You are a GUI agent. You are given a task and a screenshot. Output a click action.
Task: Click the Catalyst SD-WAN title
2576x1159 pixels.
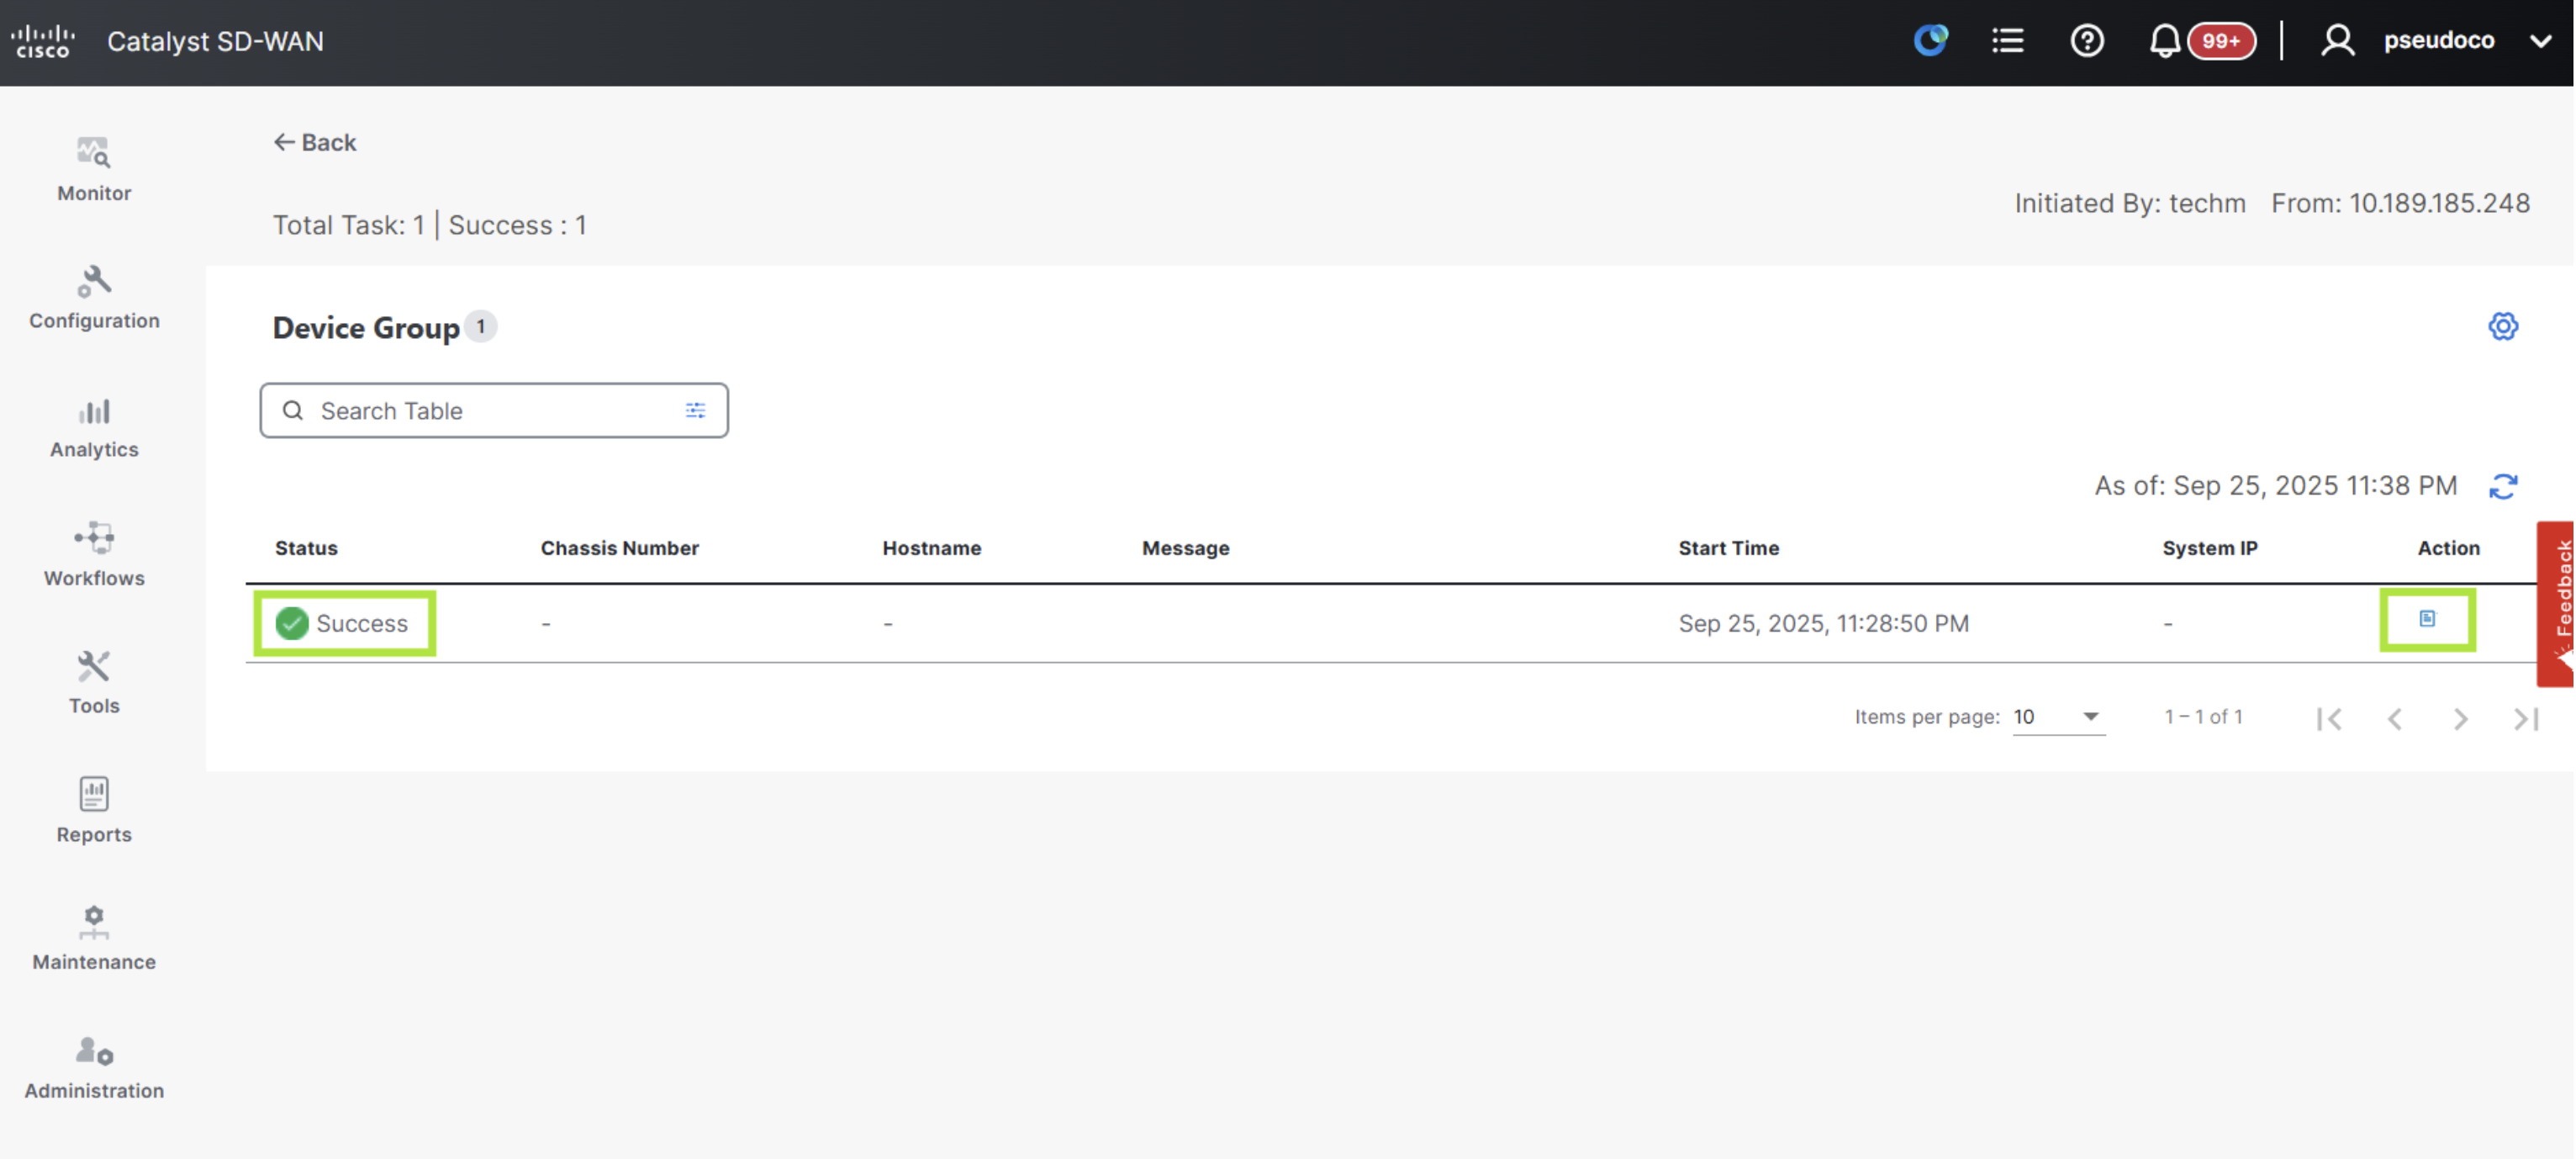(215, 41)
